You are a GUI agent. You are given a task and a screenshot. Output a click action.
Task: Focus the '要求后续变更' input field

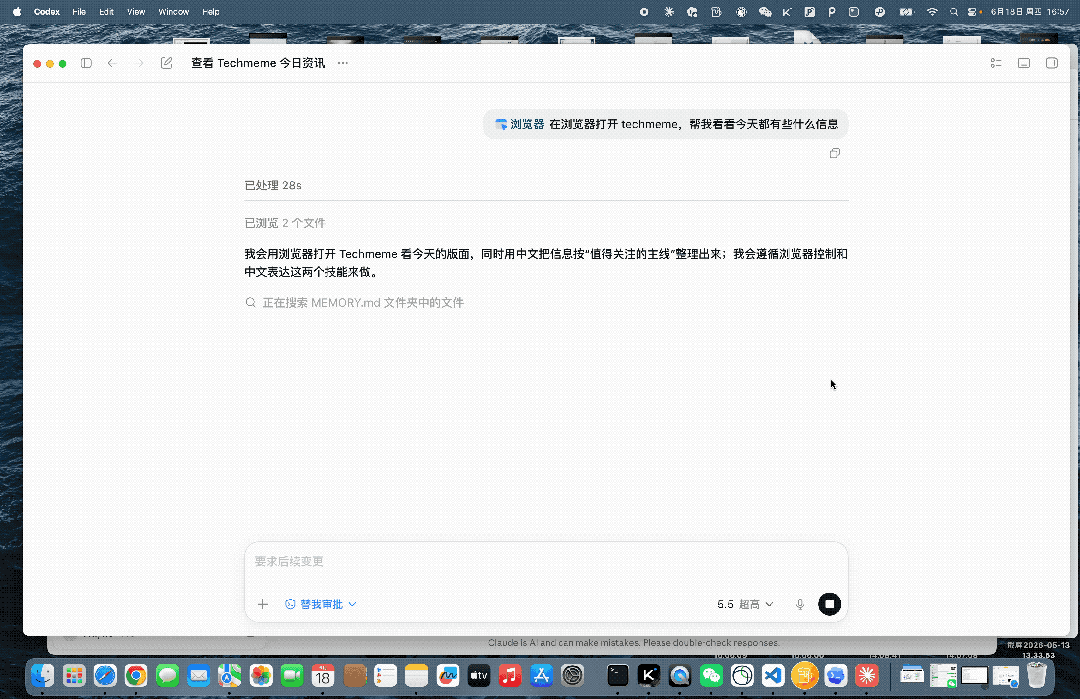click(546, 561)
